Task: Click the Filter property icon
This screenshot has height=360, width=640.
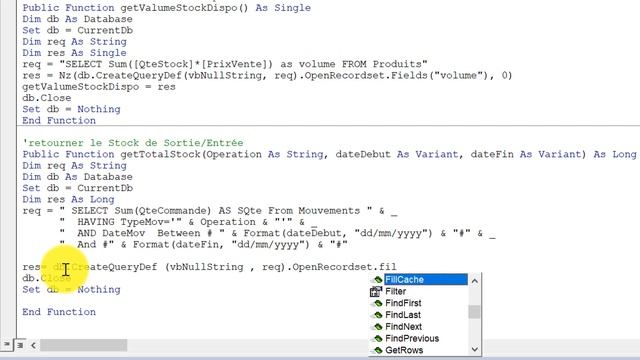Action: click(376, 291)
